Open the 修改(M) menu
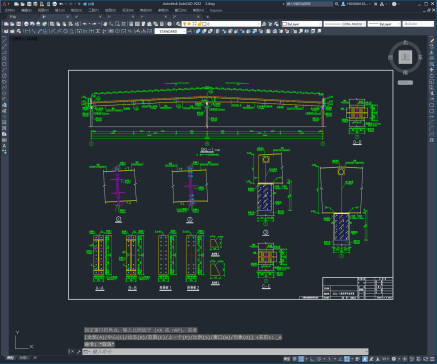Screen dimensions: 437x364 pos(145,10)
